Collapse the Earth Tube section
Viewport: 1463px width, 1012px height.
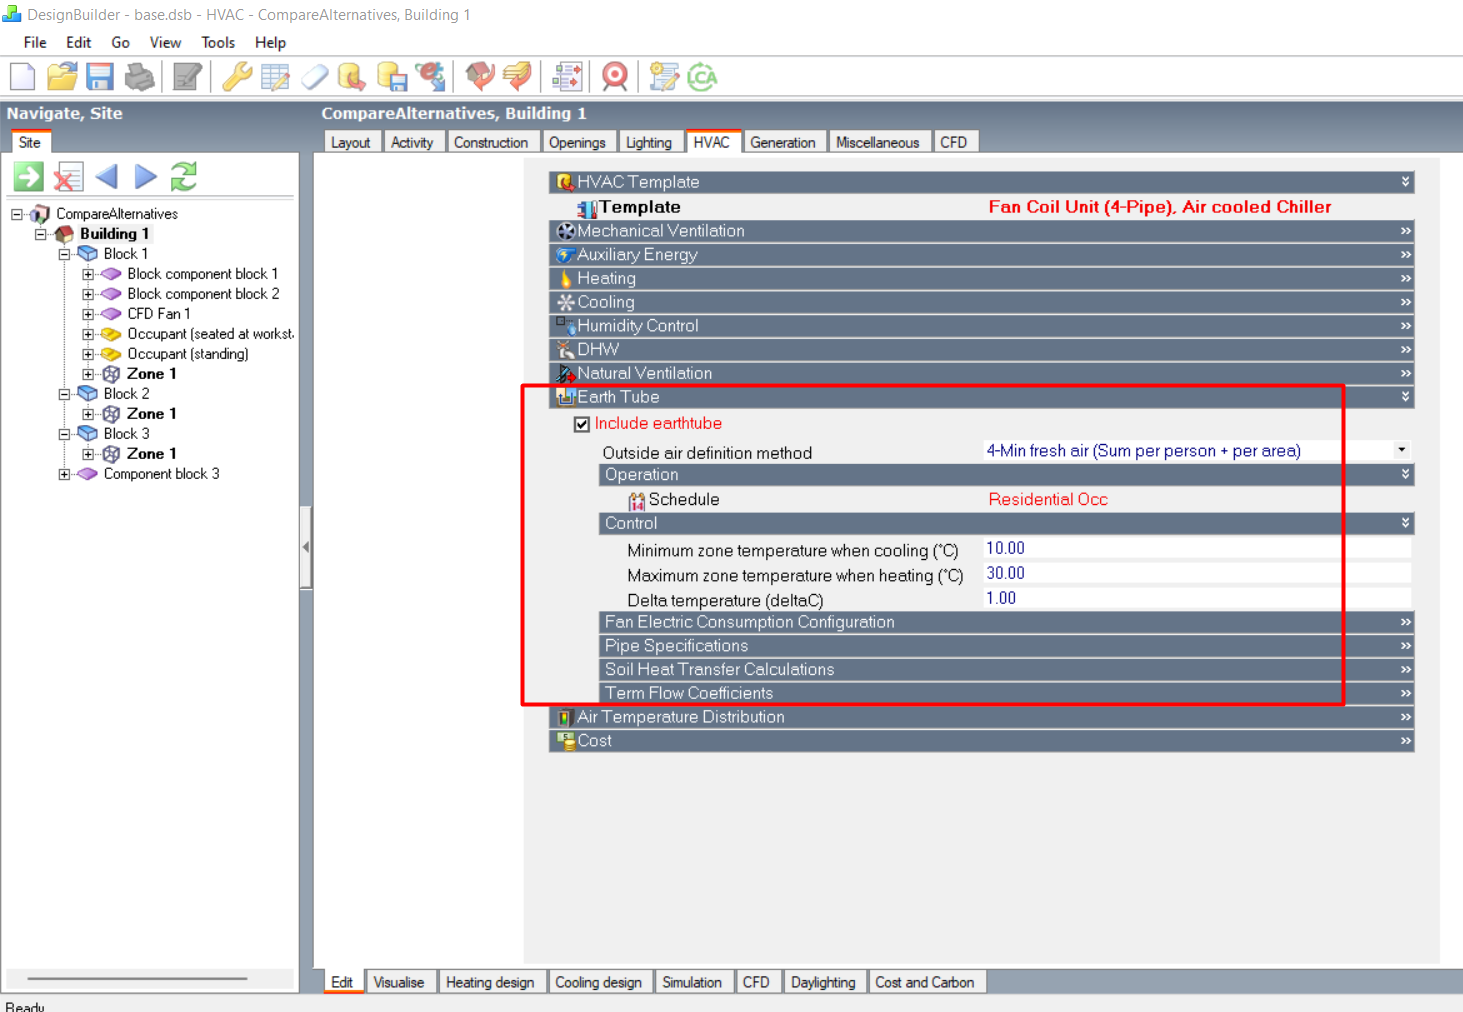[981, 397]
